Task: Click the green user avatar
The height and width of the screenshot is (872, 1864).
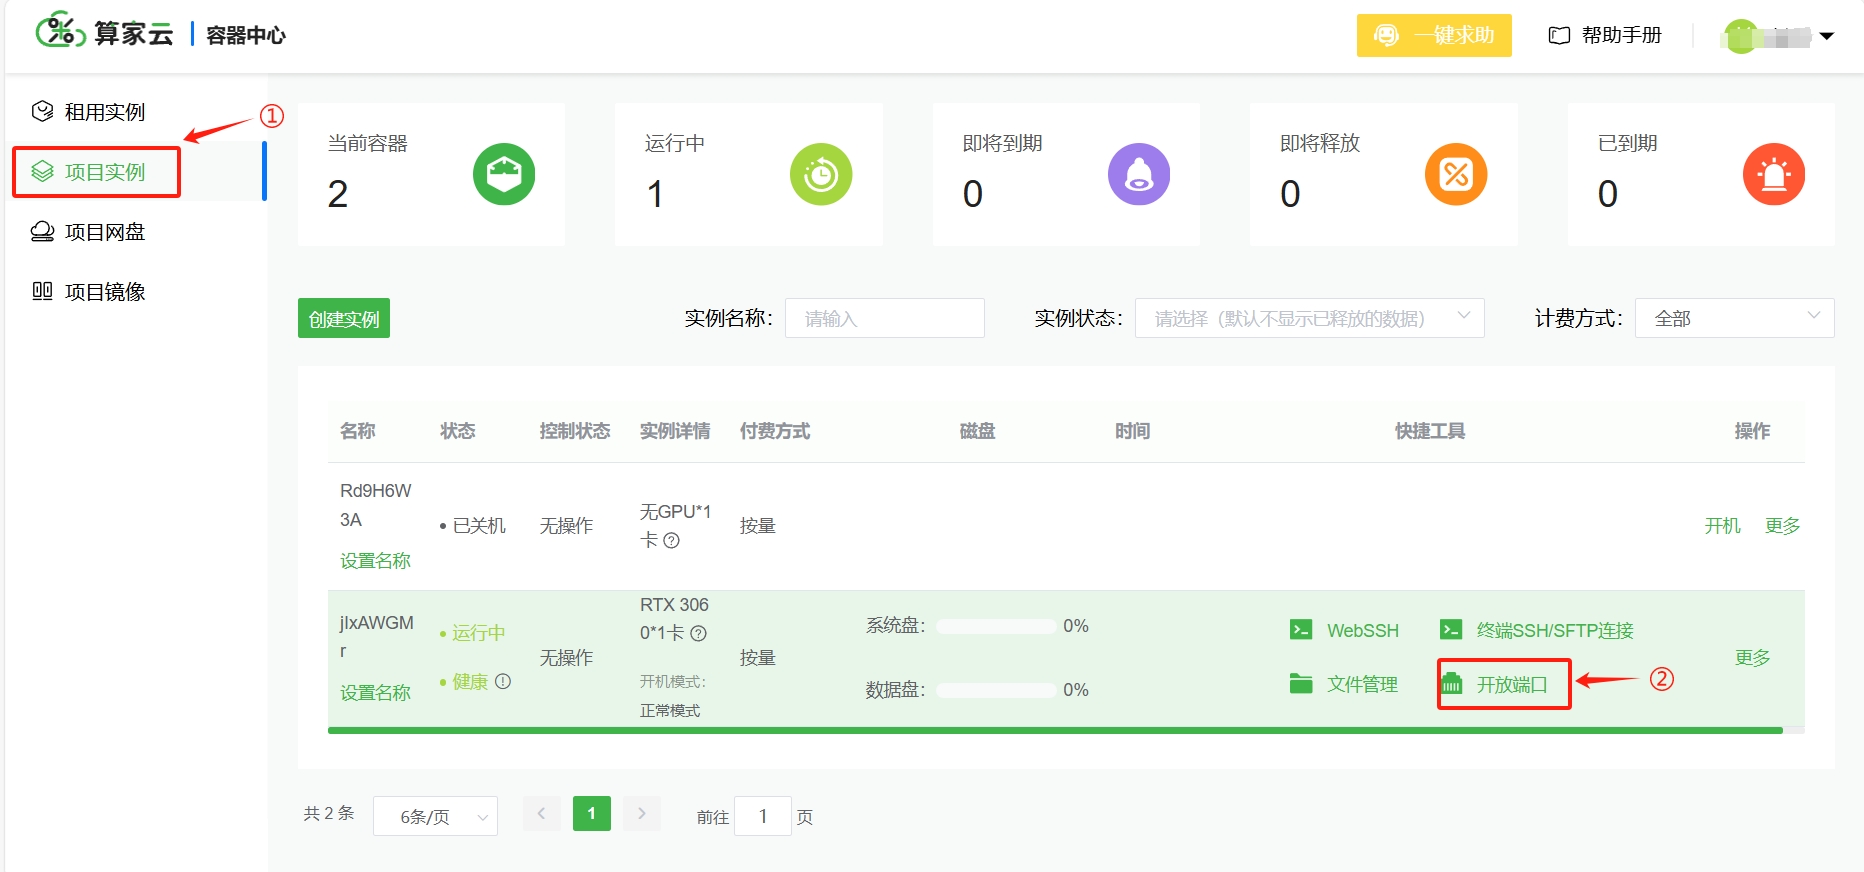Action: pos(1741,36)
